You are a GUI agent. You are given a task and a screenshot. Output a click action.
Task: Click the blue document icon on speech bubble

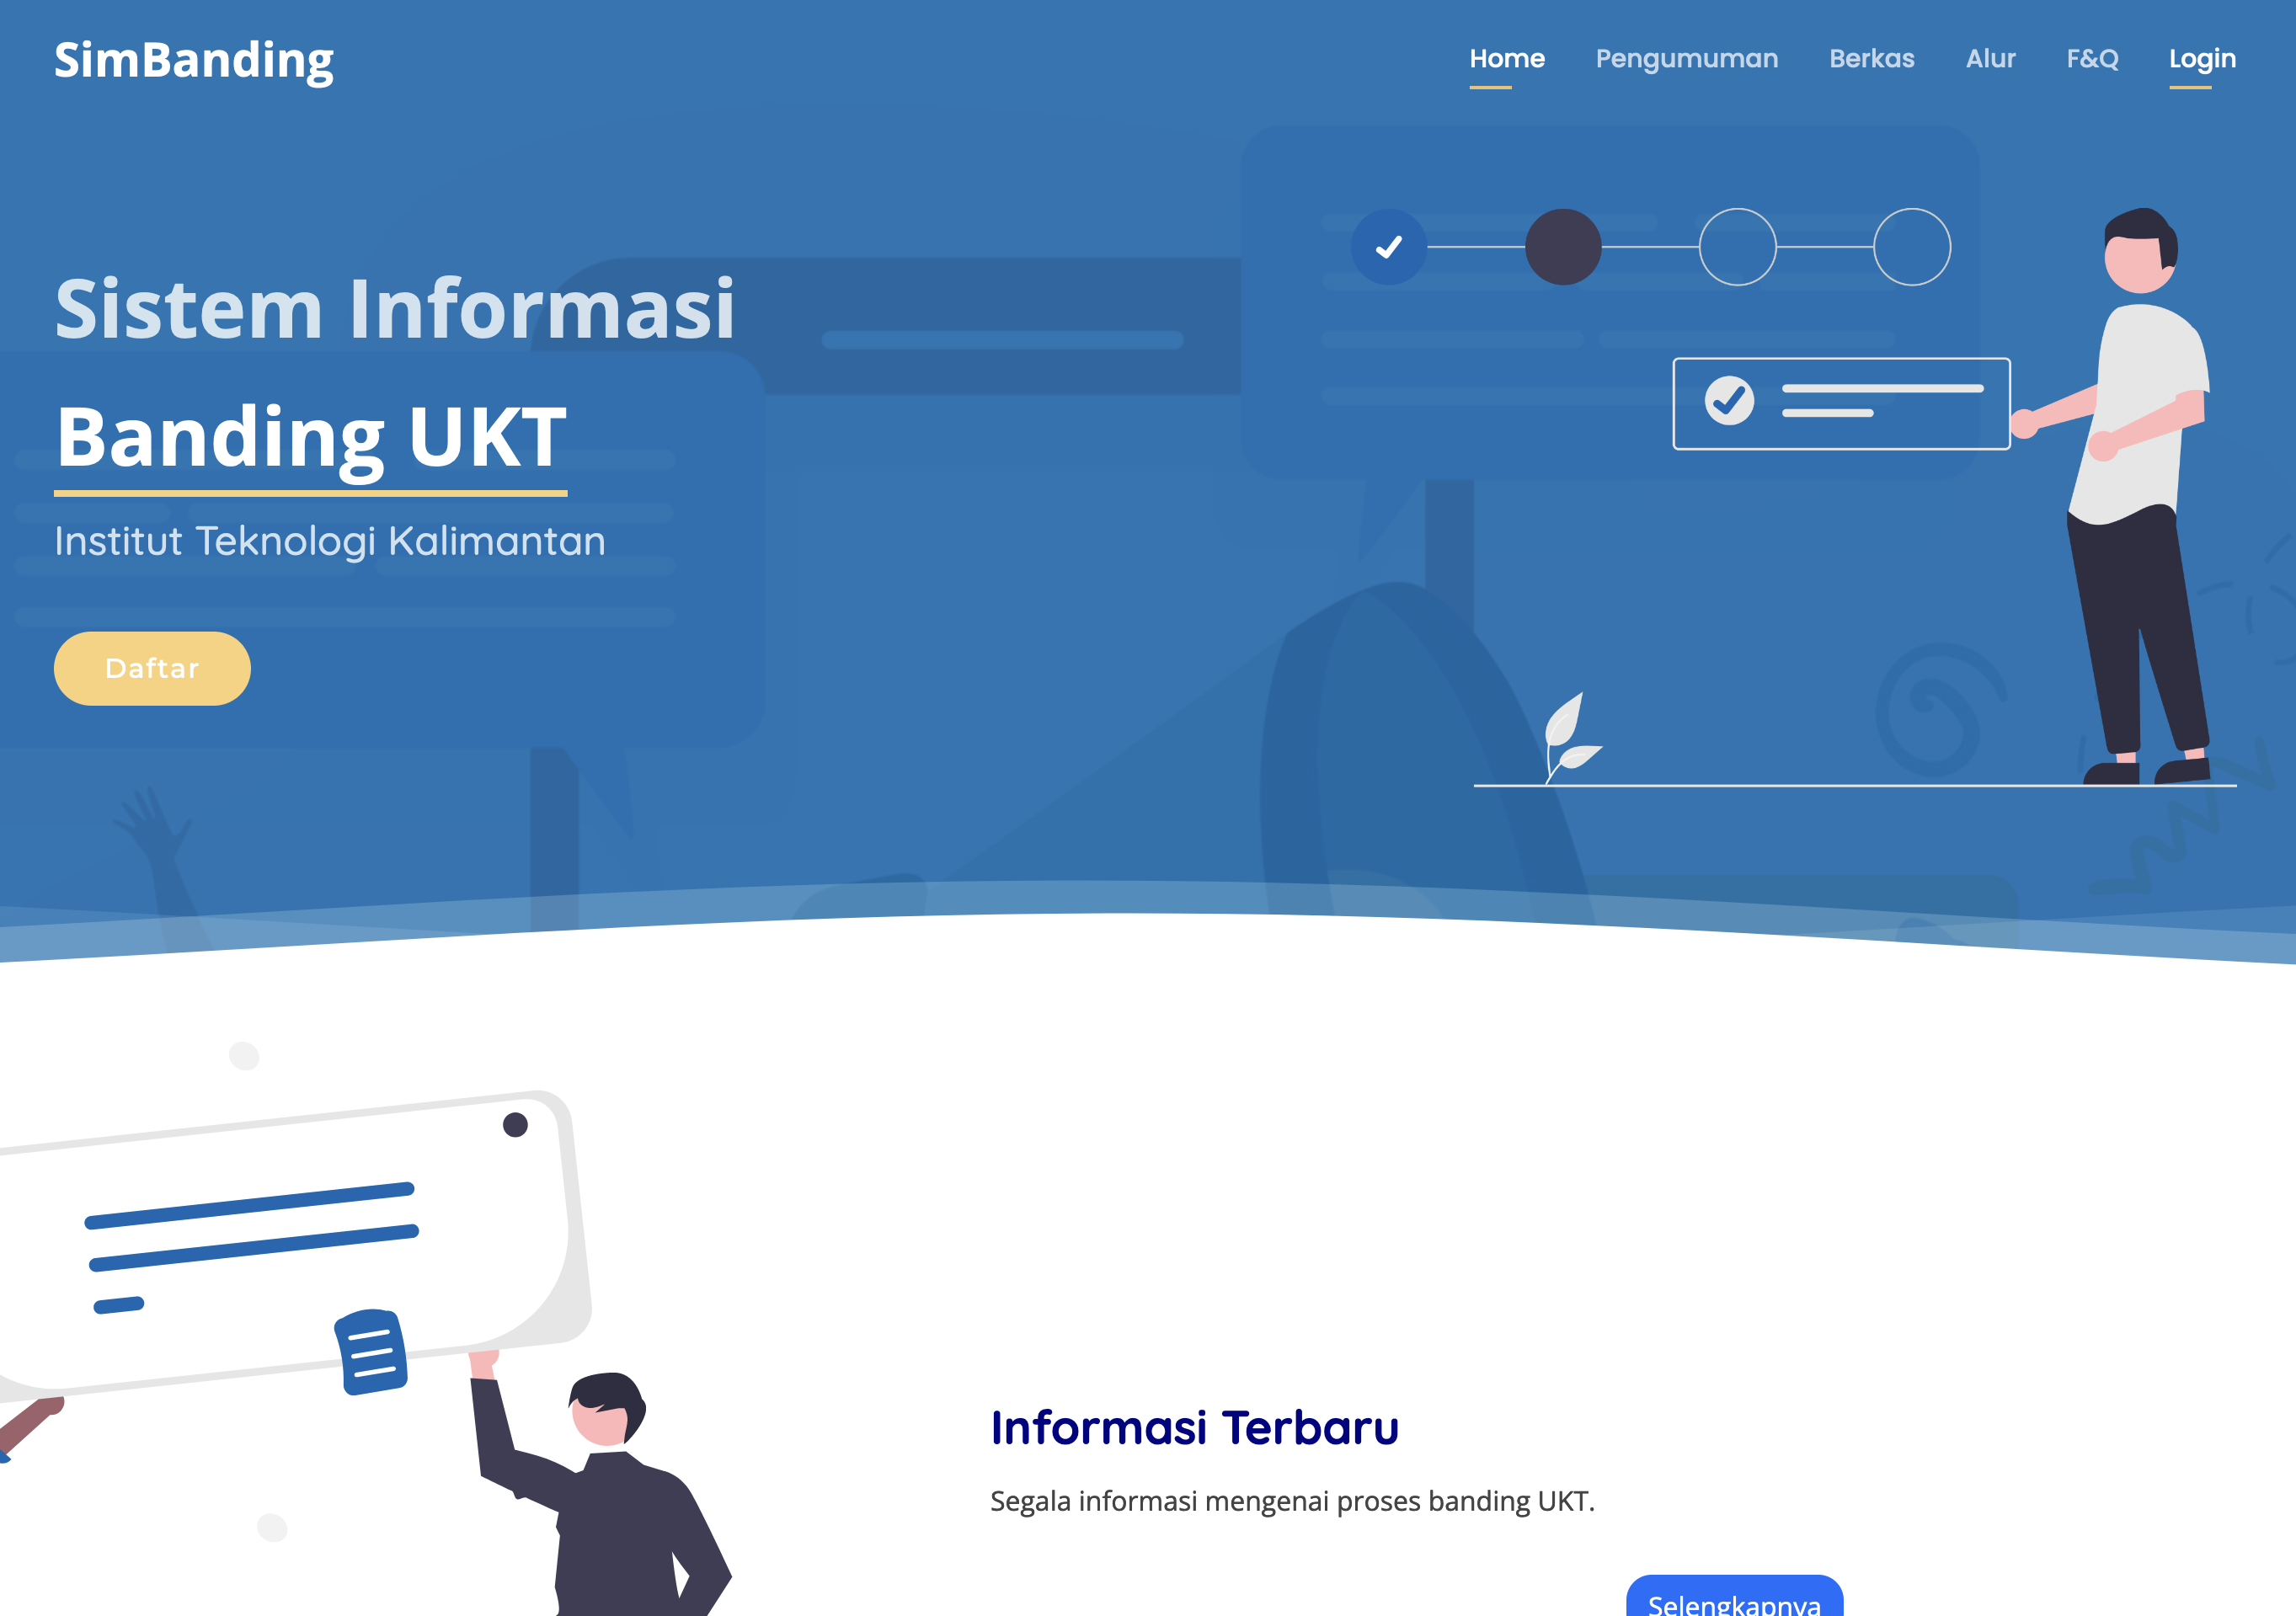371,1351
